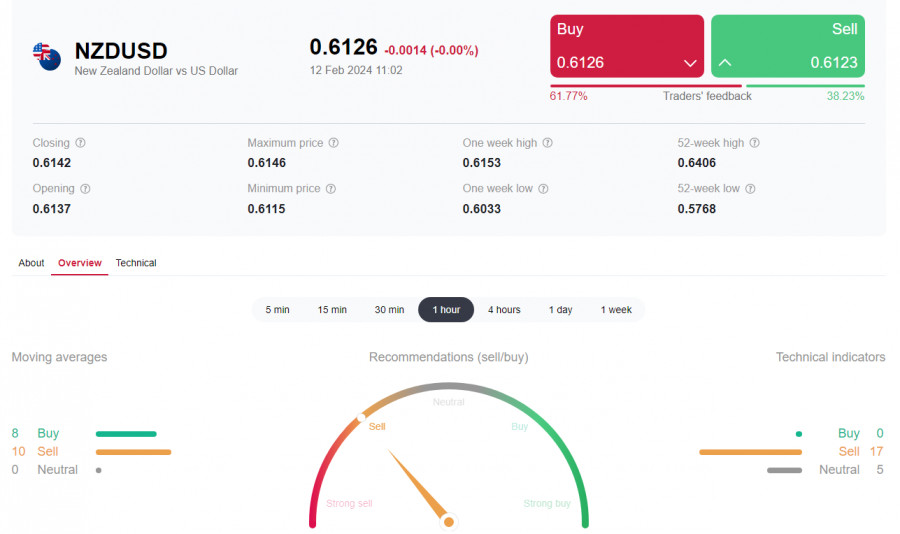The height and width of the screenshot is (534, 900).
Task: Click the gray Technical indicators Neutral bar
Action: coord(785,470)
